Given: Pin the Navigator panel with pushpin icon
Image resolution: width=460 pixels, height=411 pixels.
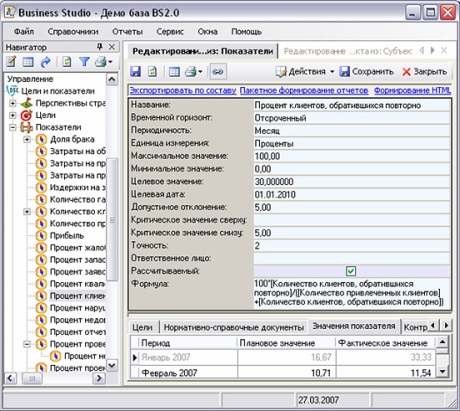Looking at the screenshot, I should tap(99, 47).
